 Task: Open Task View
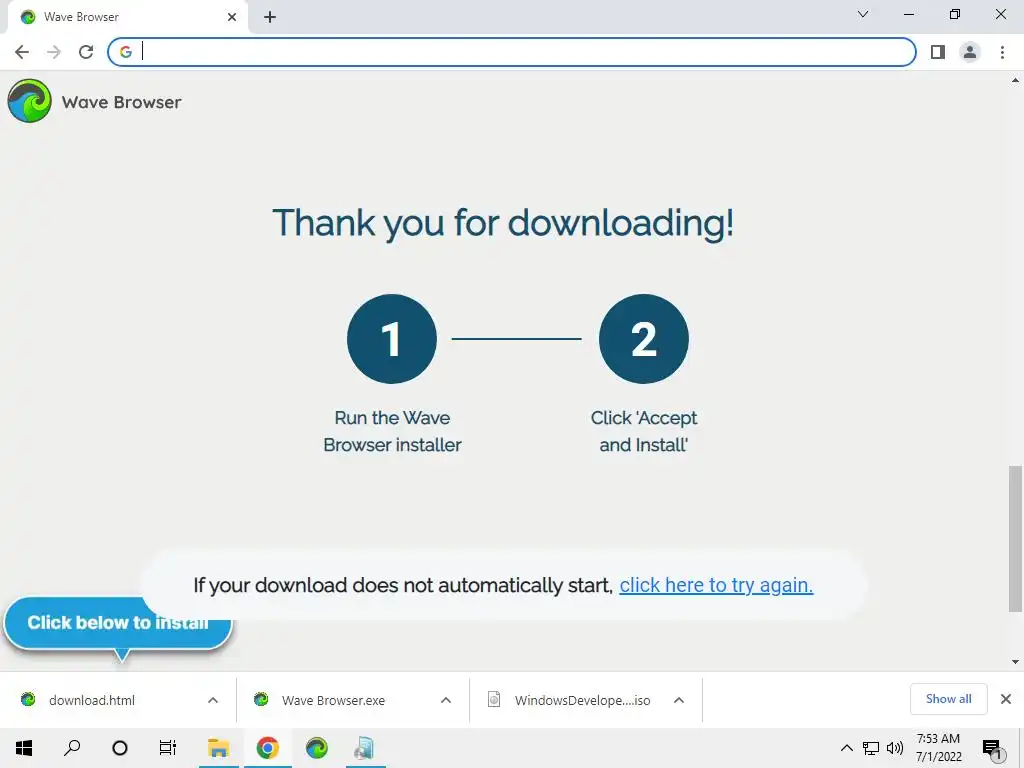[168, 748]
